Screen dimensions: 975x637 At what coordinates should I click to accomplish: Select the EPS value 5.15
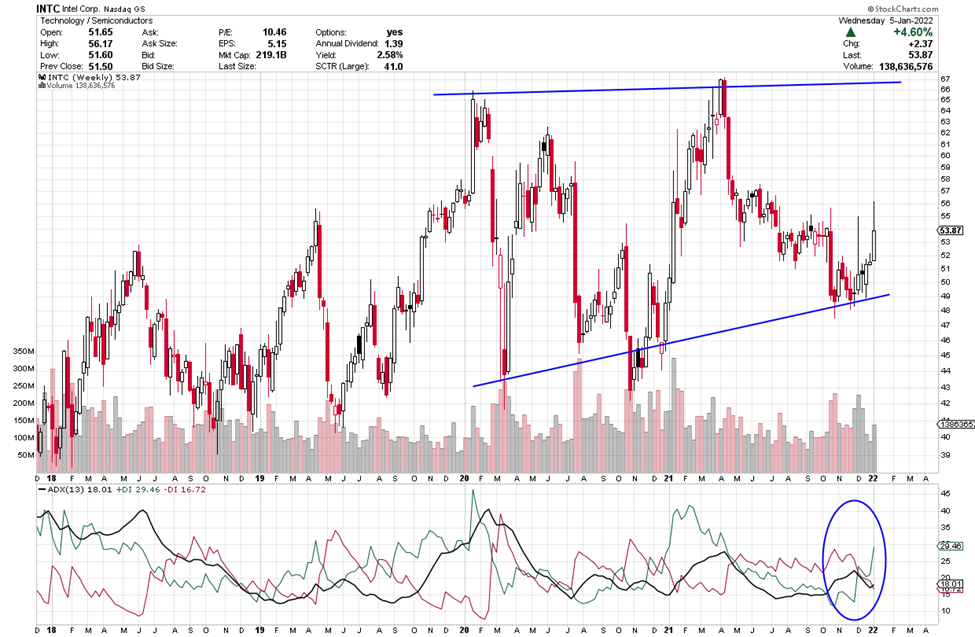[277, 44]
